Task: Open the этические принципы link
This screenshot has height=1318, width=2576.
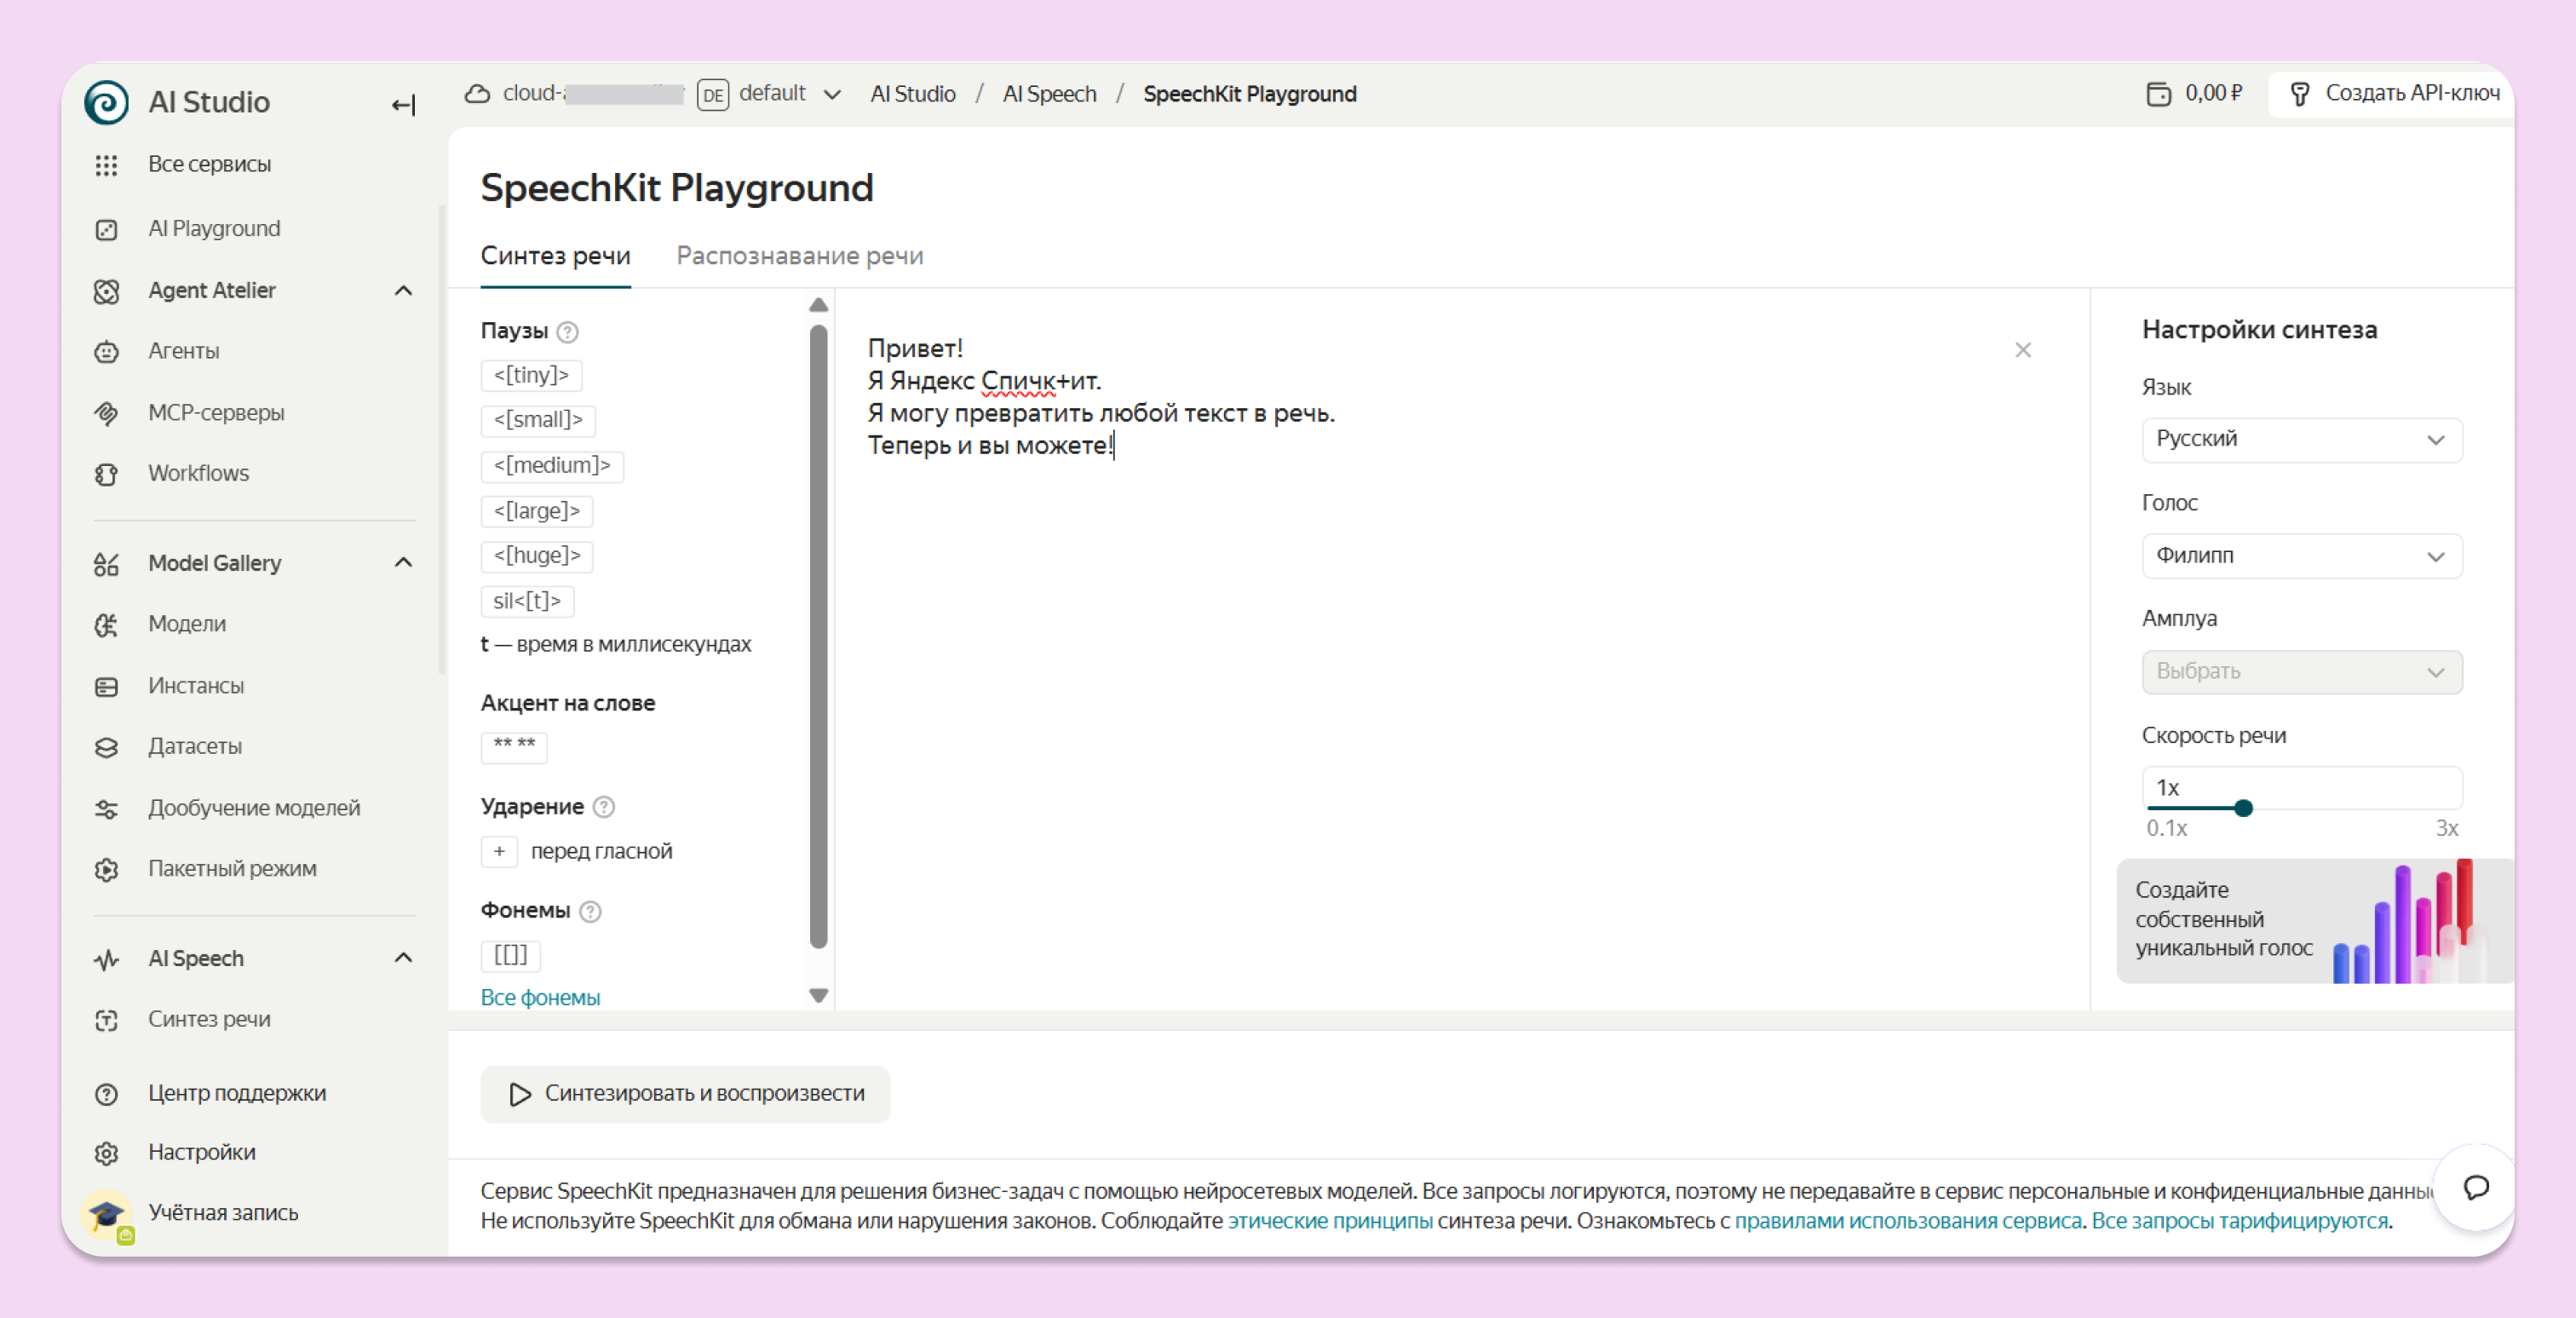Action: coord(1329,1221)
